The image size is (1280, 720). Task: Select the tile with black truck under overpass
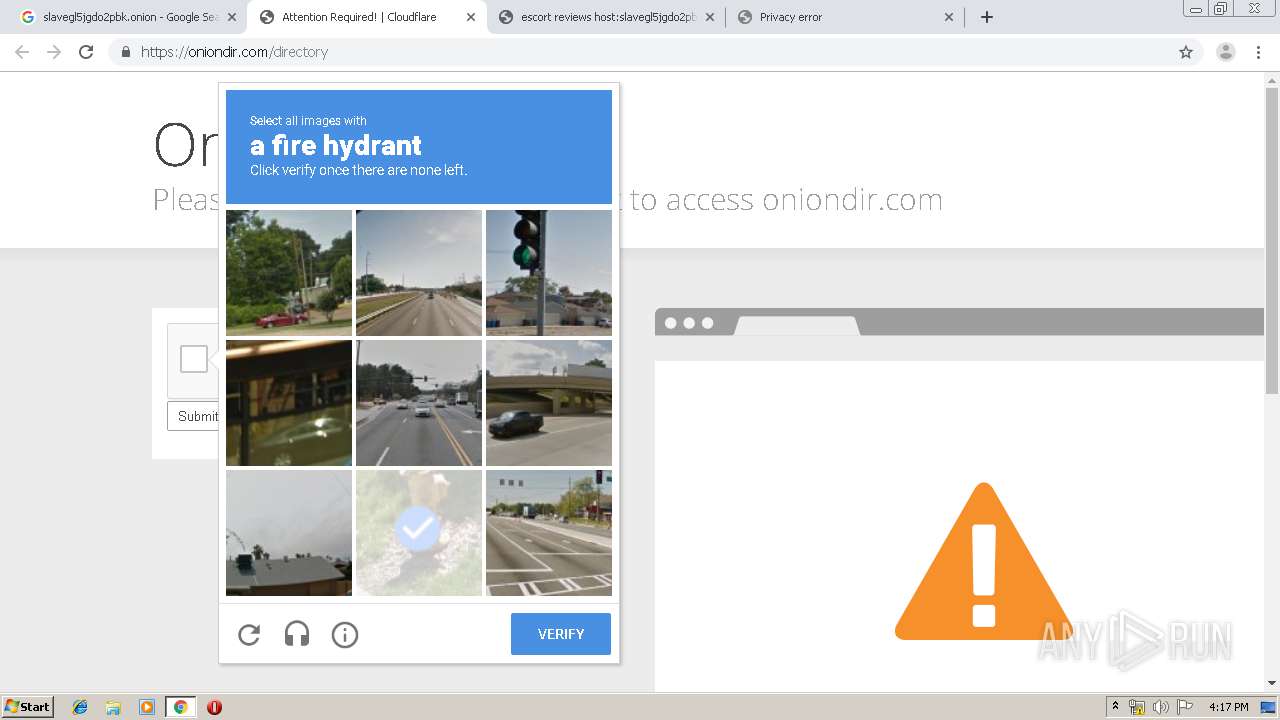click(x=549, y=403)
